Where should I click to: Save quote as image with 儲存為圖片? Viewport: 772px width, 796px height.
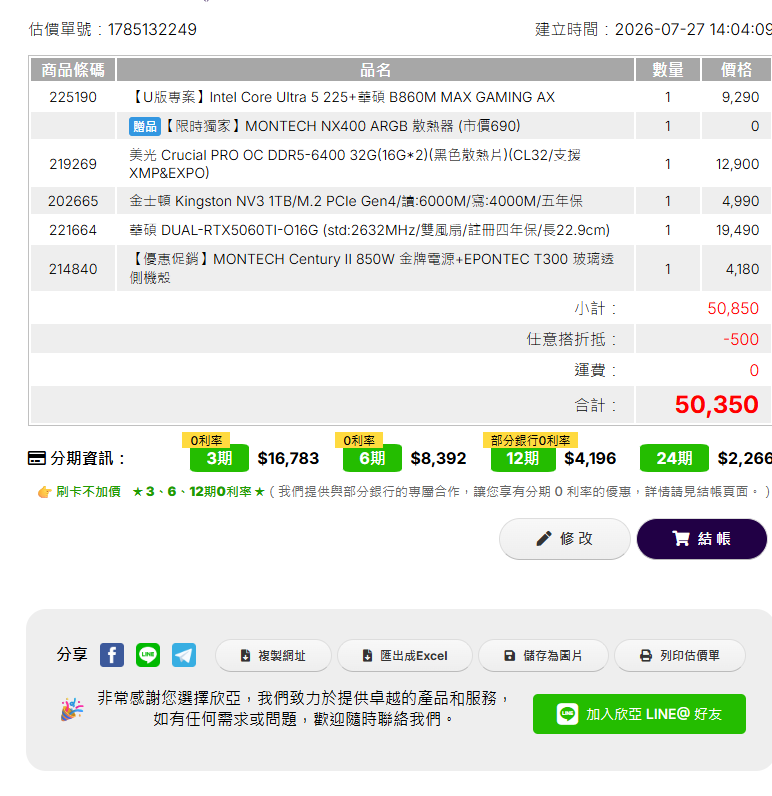coord(543,655)
